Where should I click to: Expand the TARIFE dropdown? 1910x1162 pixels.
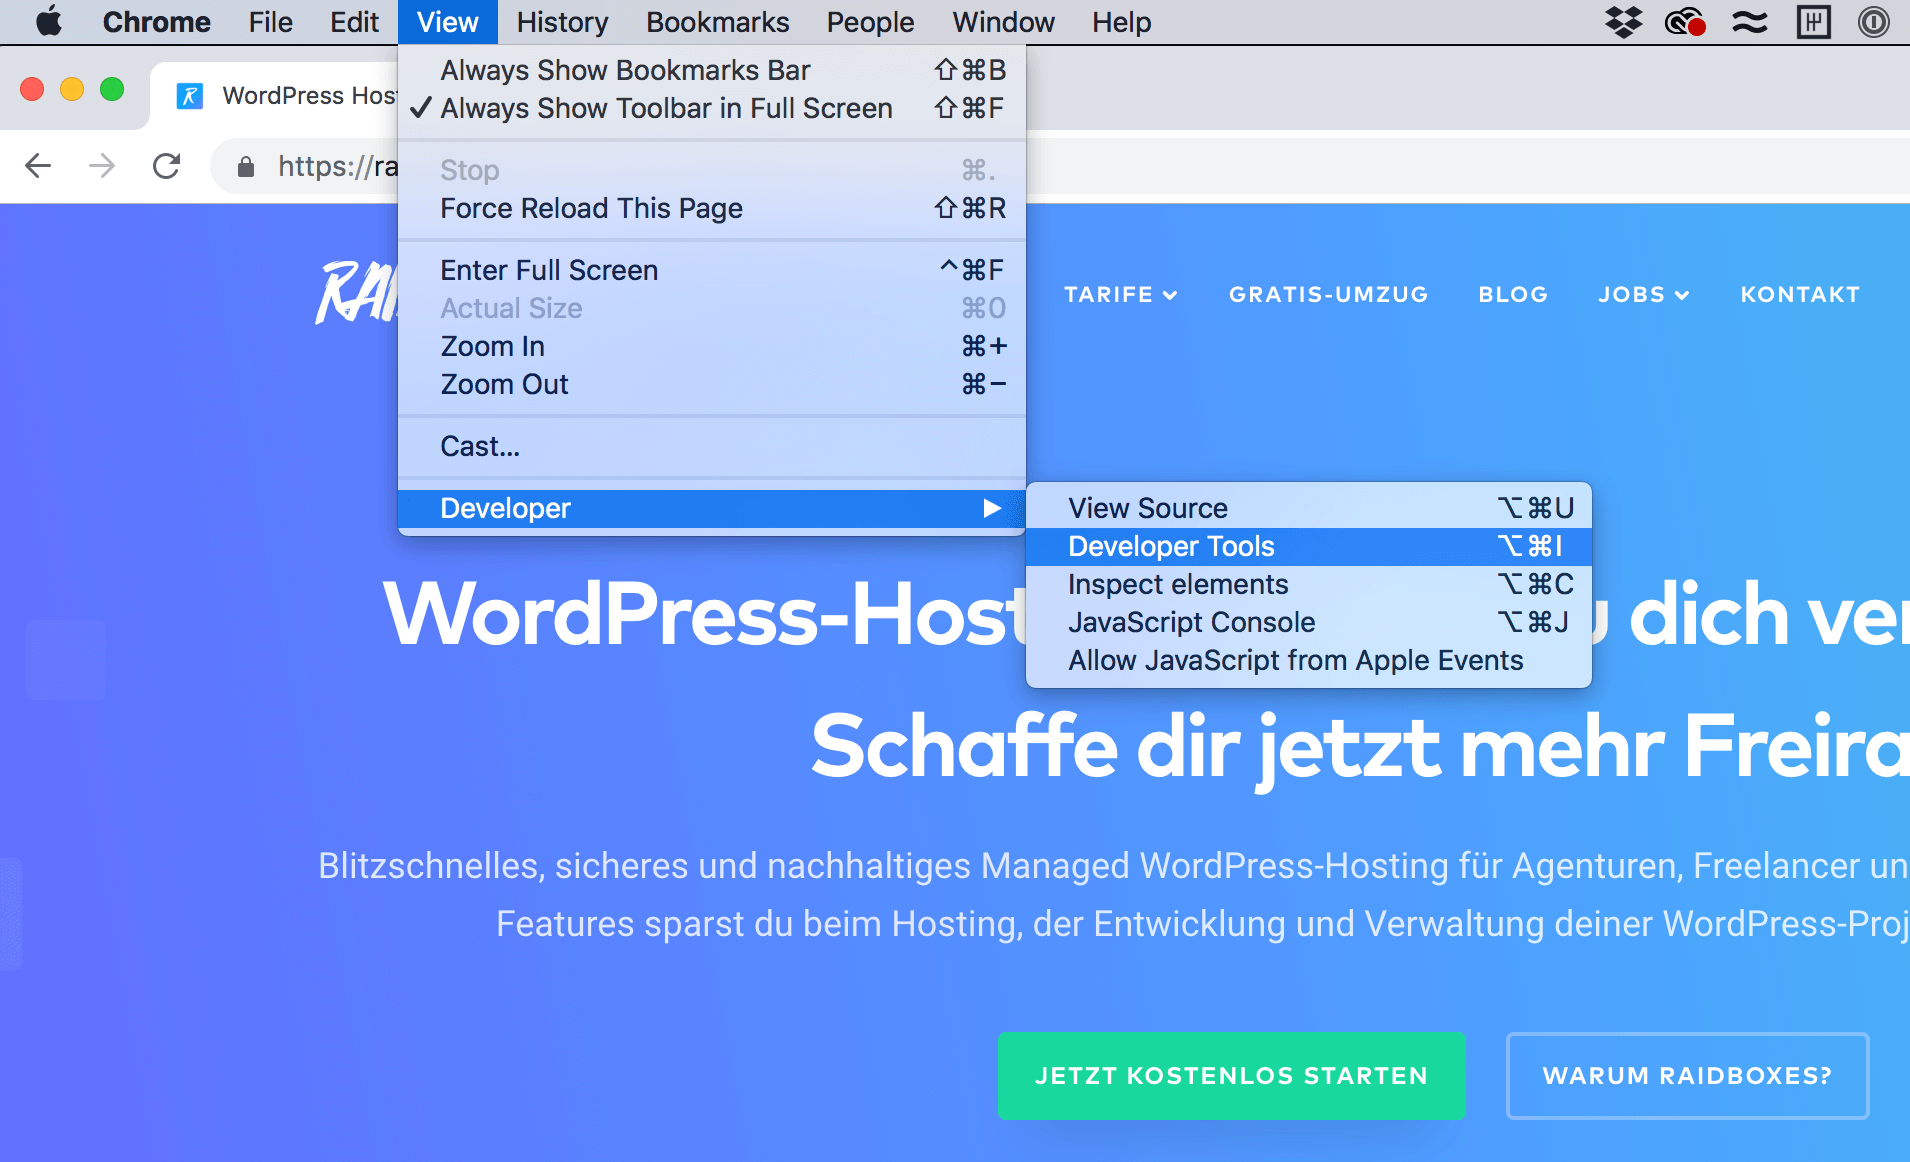(1121, 294)
